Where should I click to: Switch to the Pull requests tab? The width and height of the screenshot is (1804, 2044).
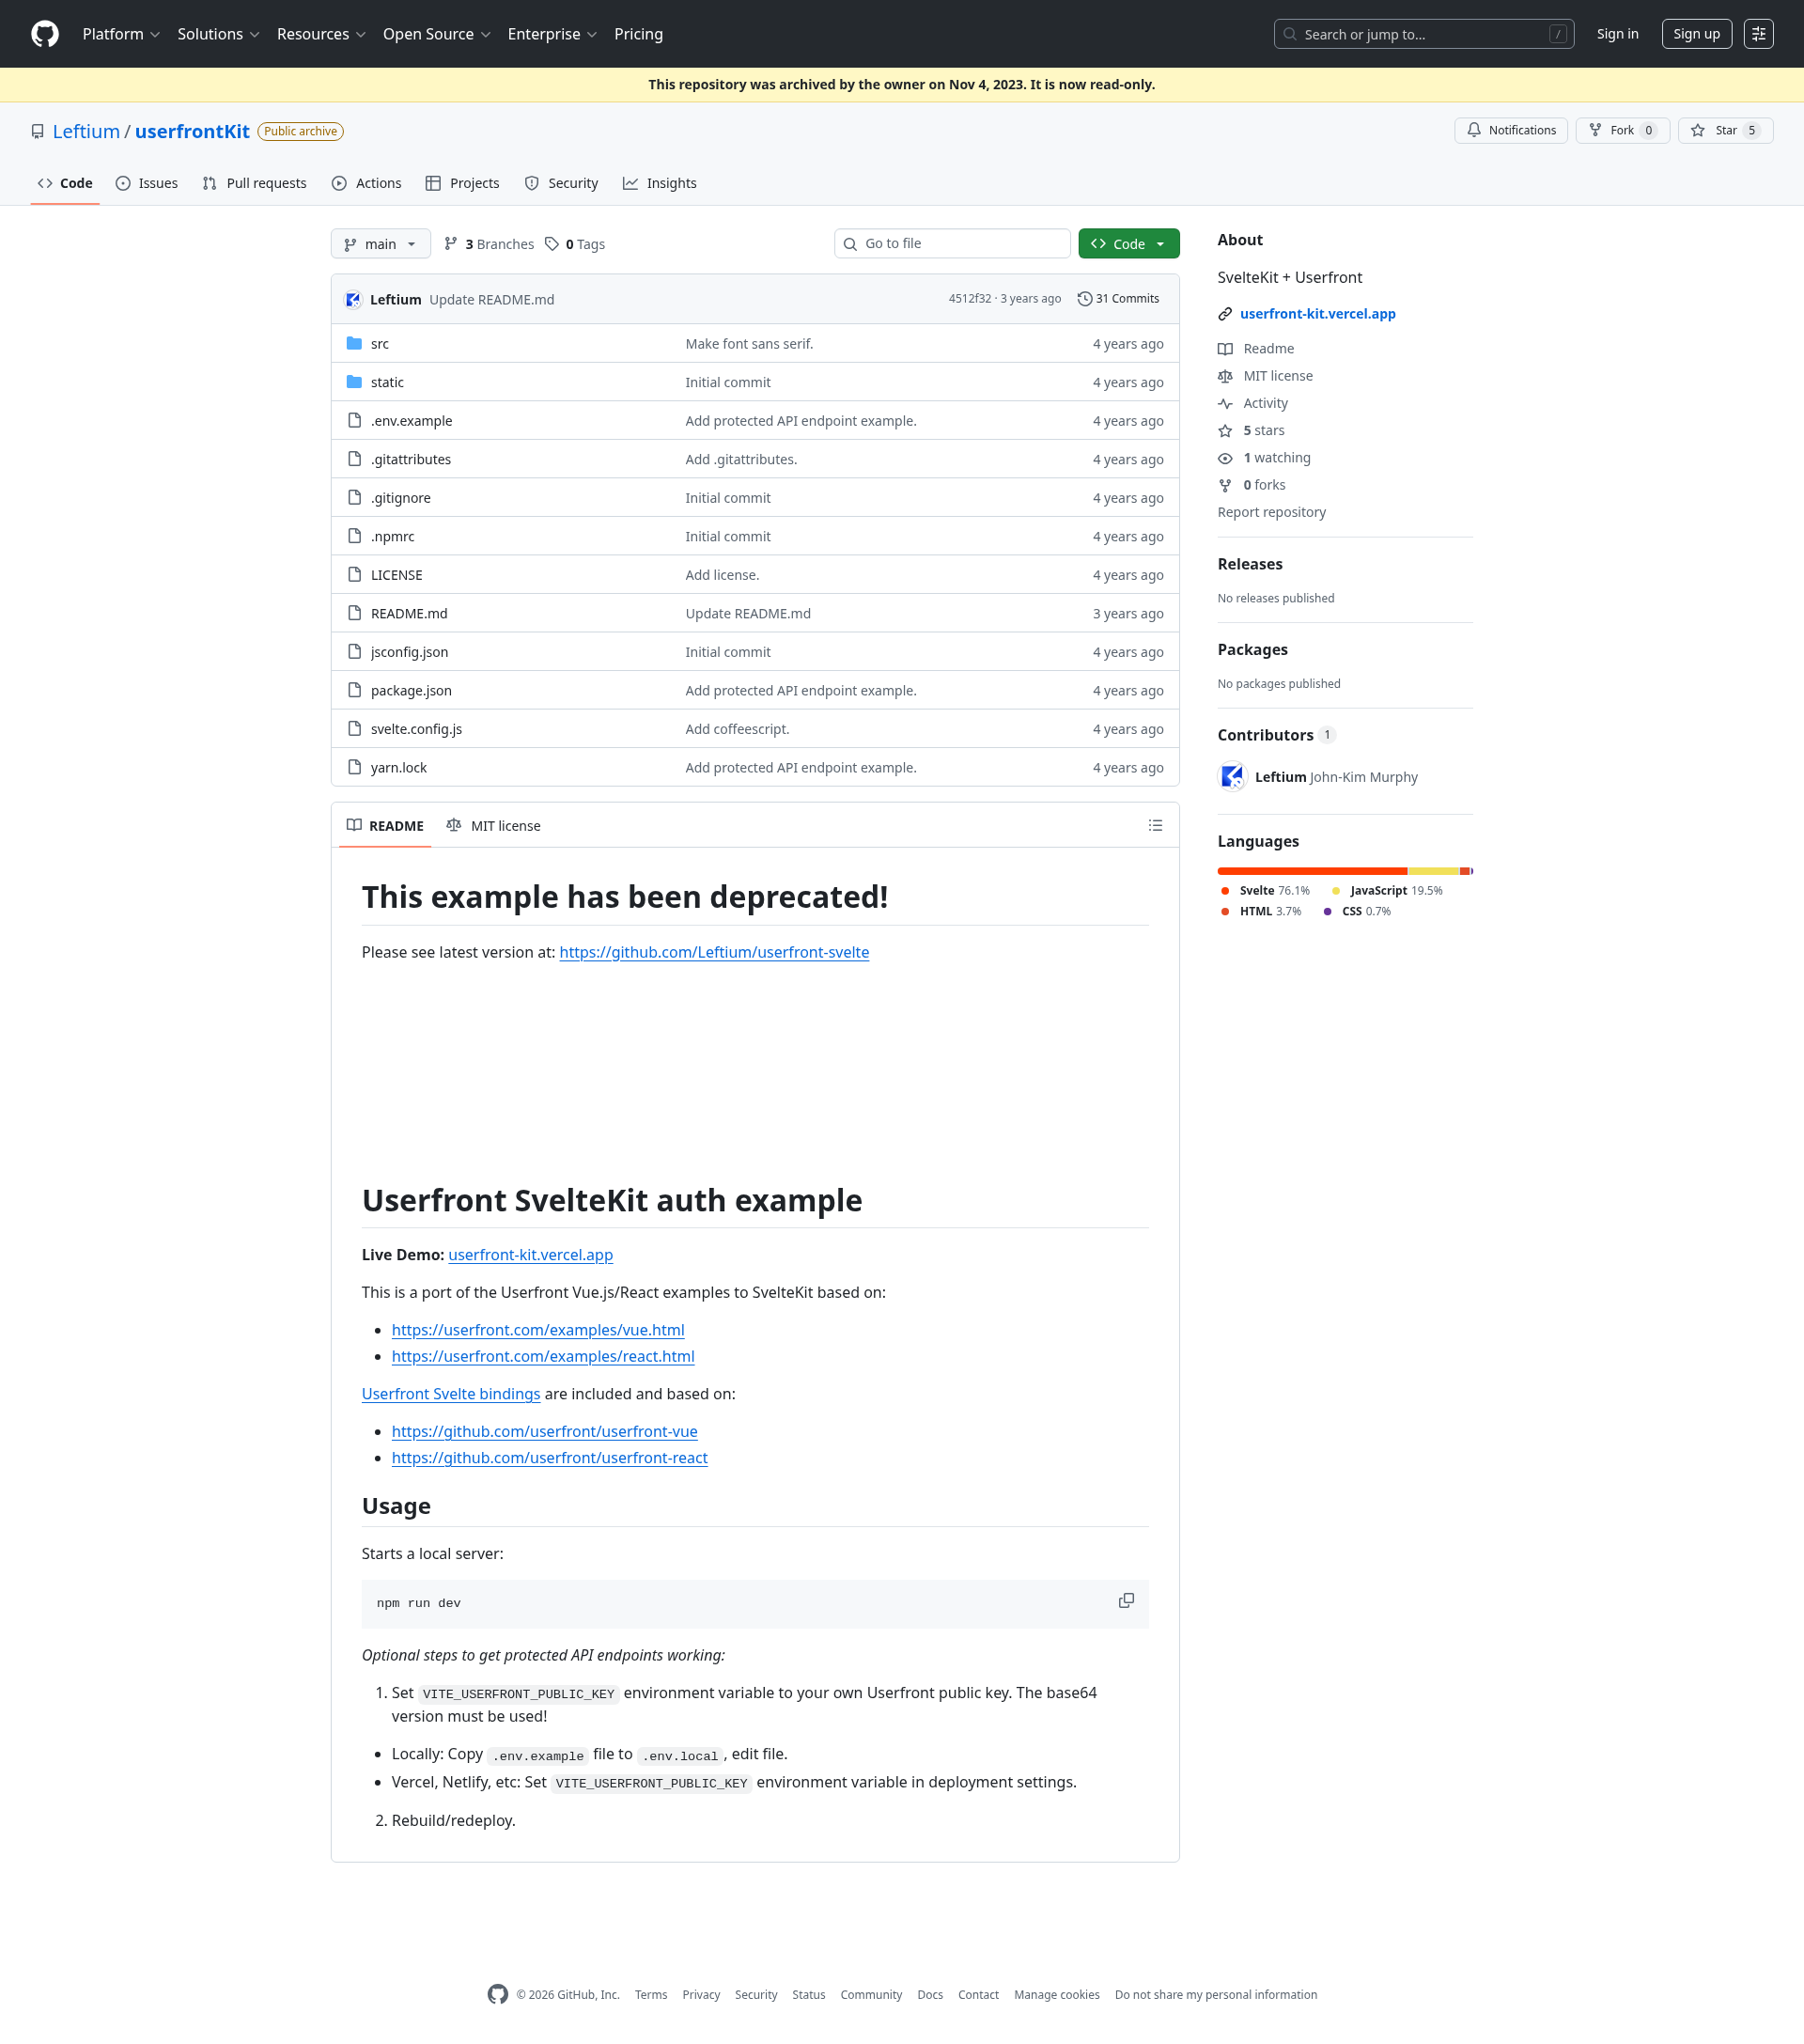coord(255,183)
